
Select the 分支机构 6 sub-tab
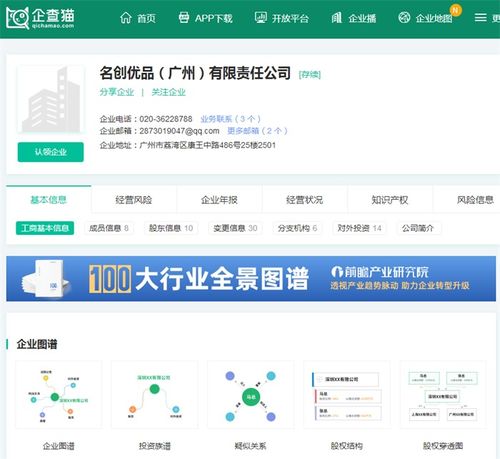297,228
